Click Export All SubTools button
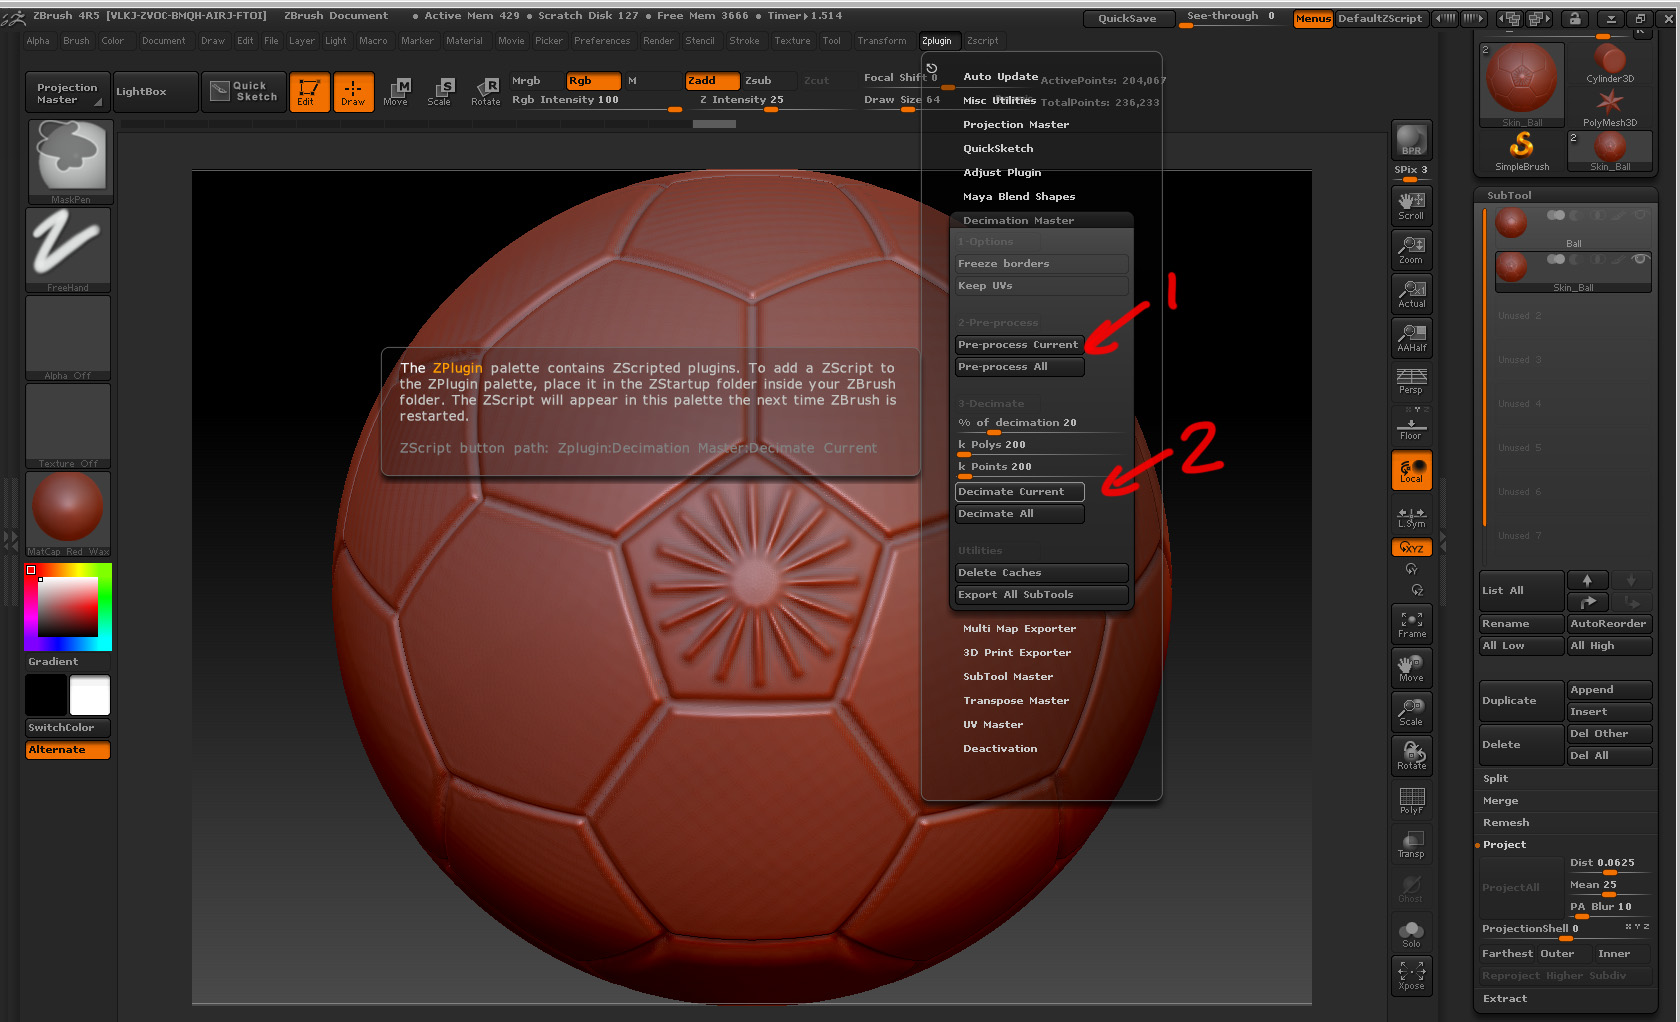 point(1041,595)
